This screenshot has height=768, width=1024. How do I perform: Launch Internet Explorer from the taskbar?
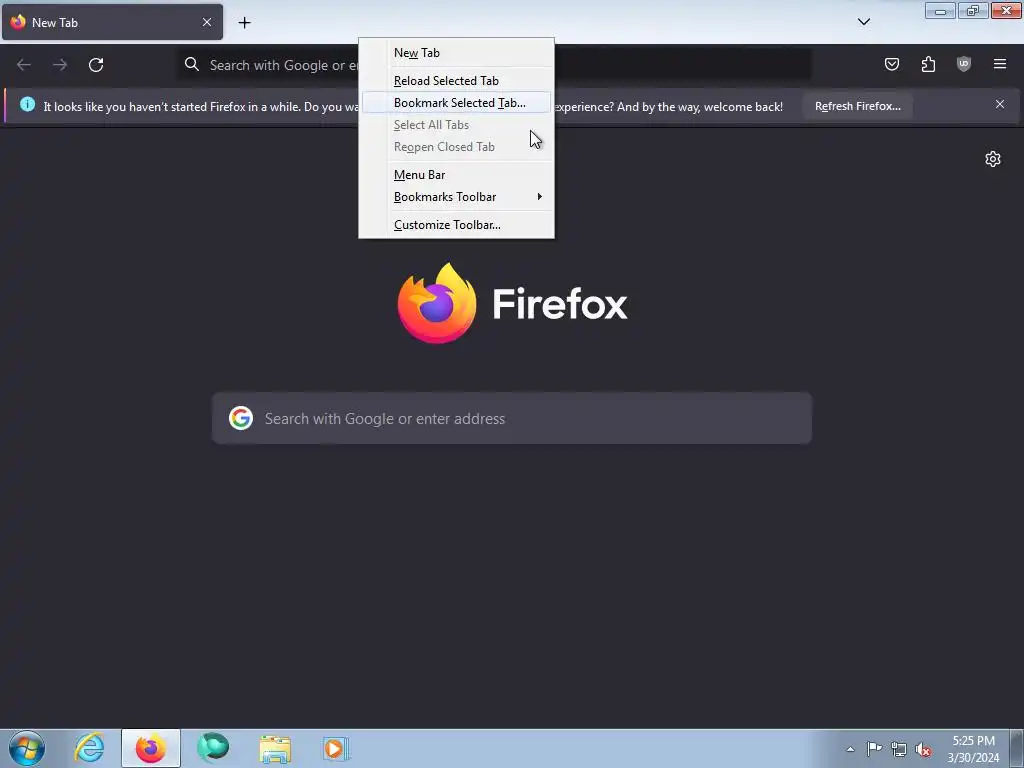(89, 748)
